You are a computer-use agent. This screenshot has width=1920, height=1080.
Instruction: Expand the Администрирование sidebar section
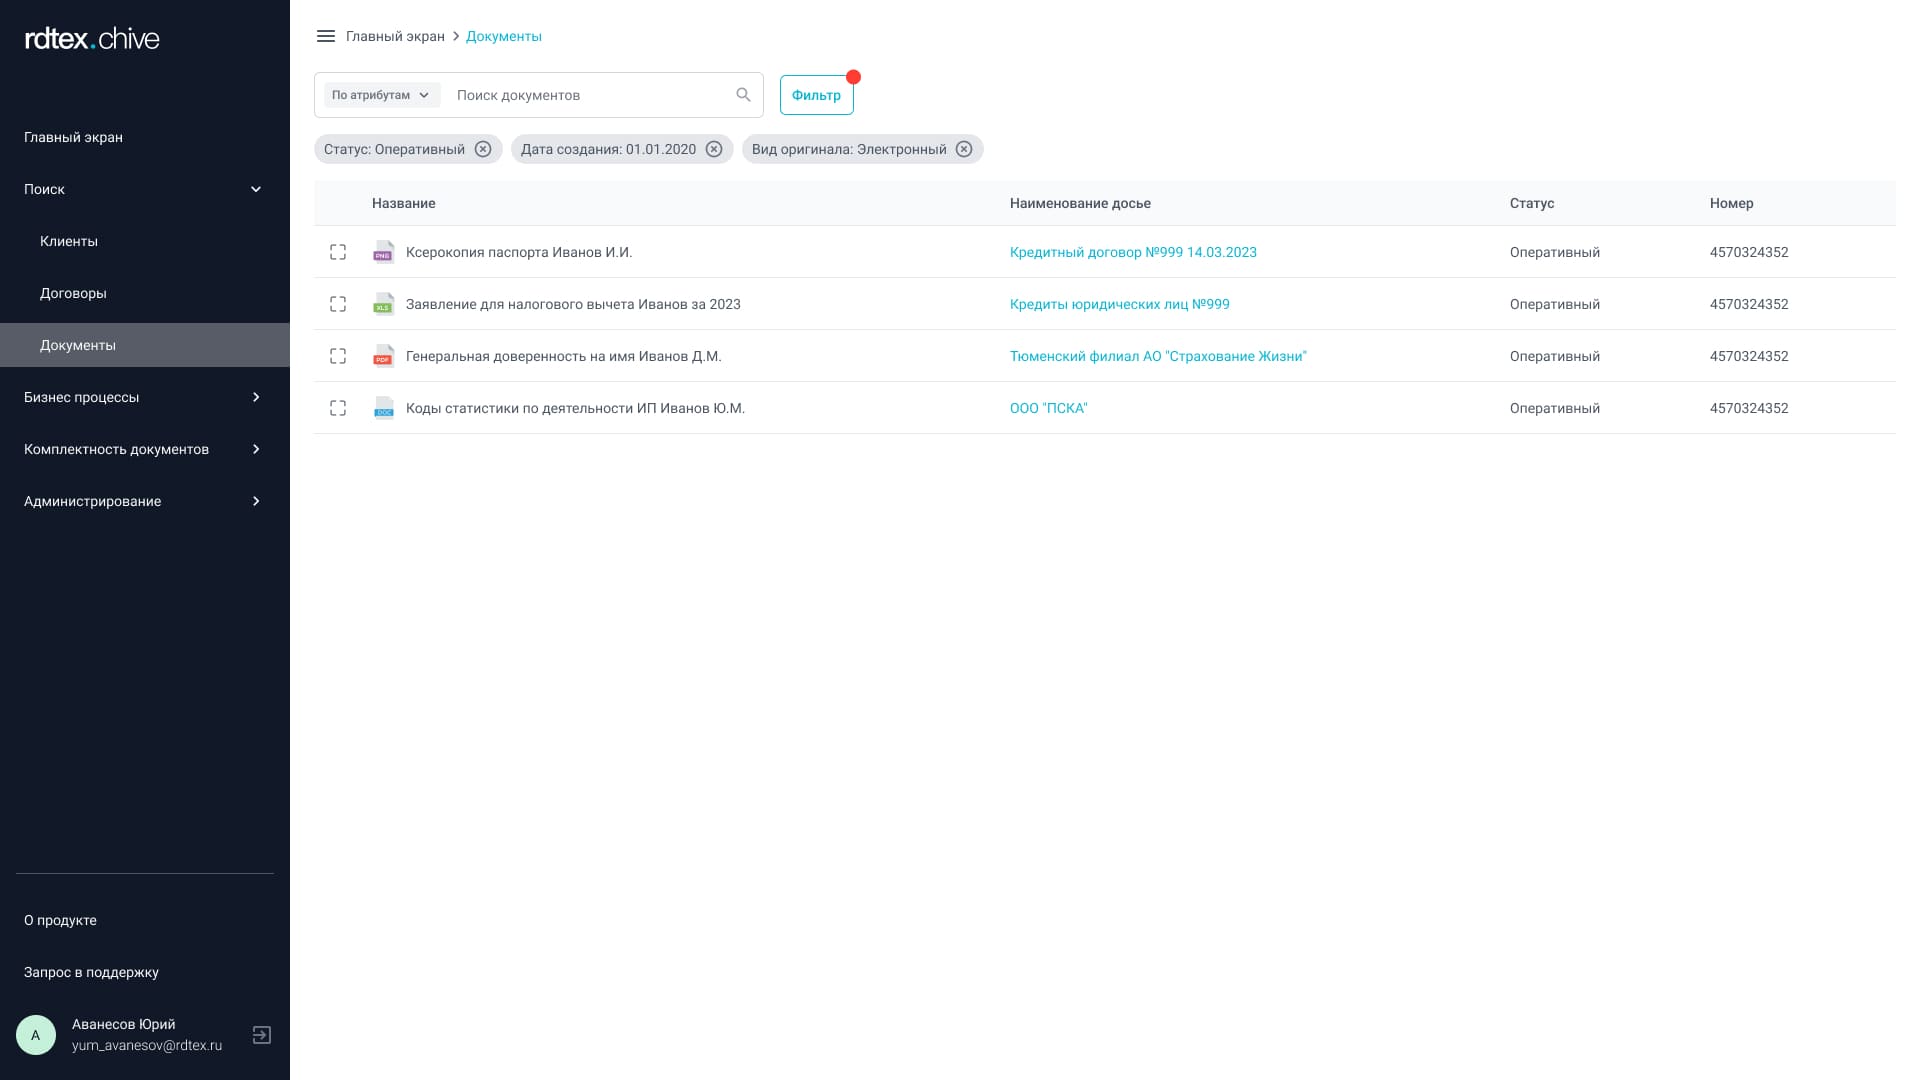[255, 501]
